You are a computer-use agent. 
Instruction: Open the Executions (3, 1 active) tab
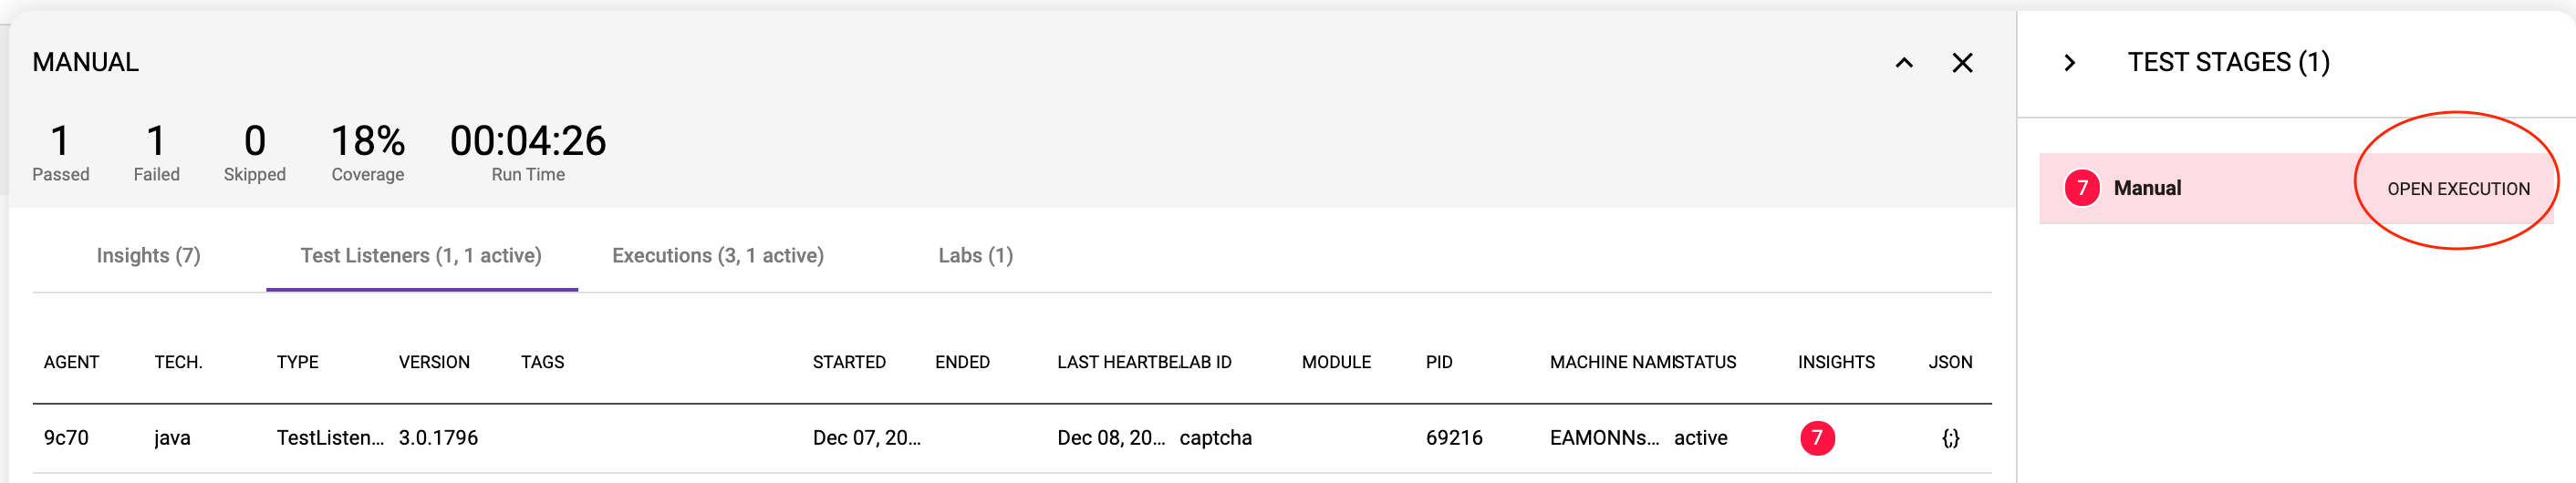pyautogui.click(x=717, y=256)
